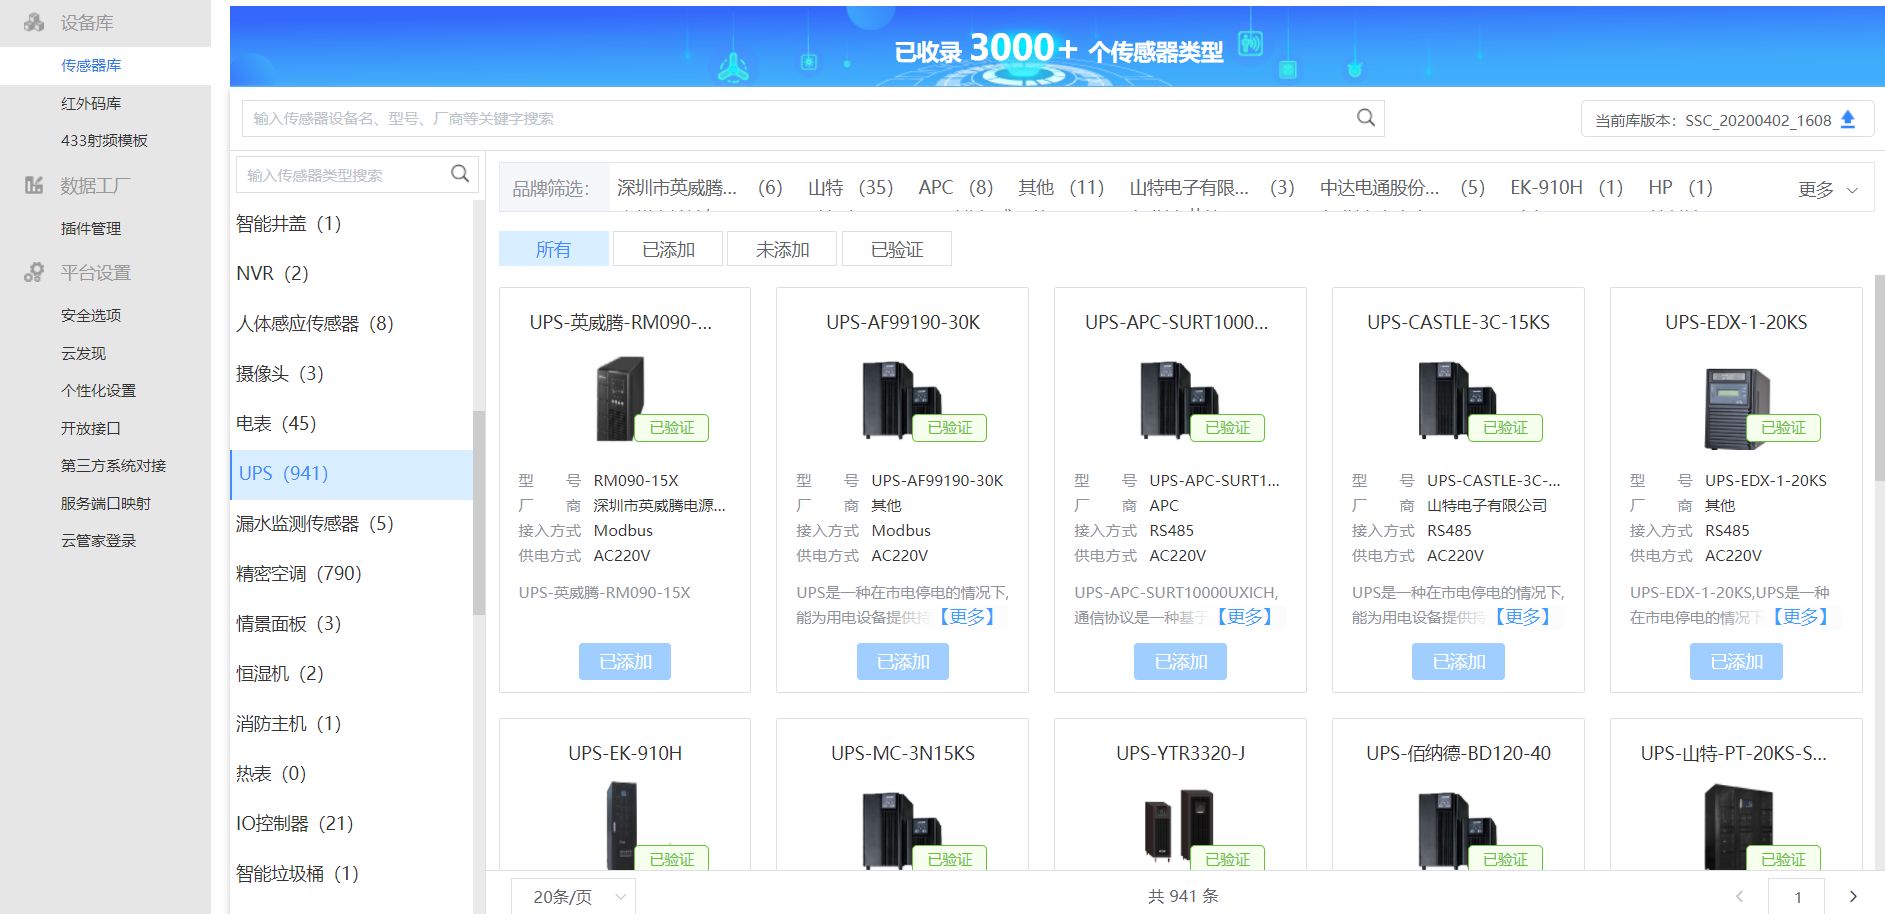The height and width of the screenshot is (914, 1885).
Task: Click 更多 link on UPS-EDX-1-20KS description
Action: (x=1800, y=617)
